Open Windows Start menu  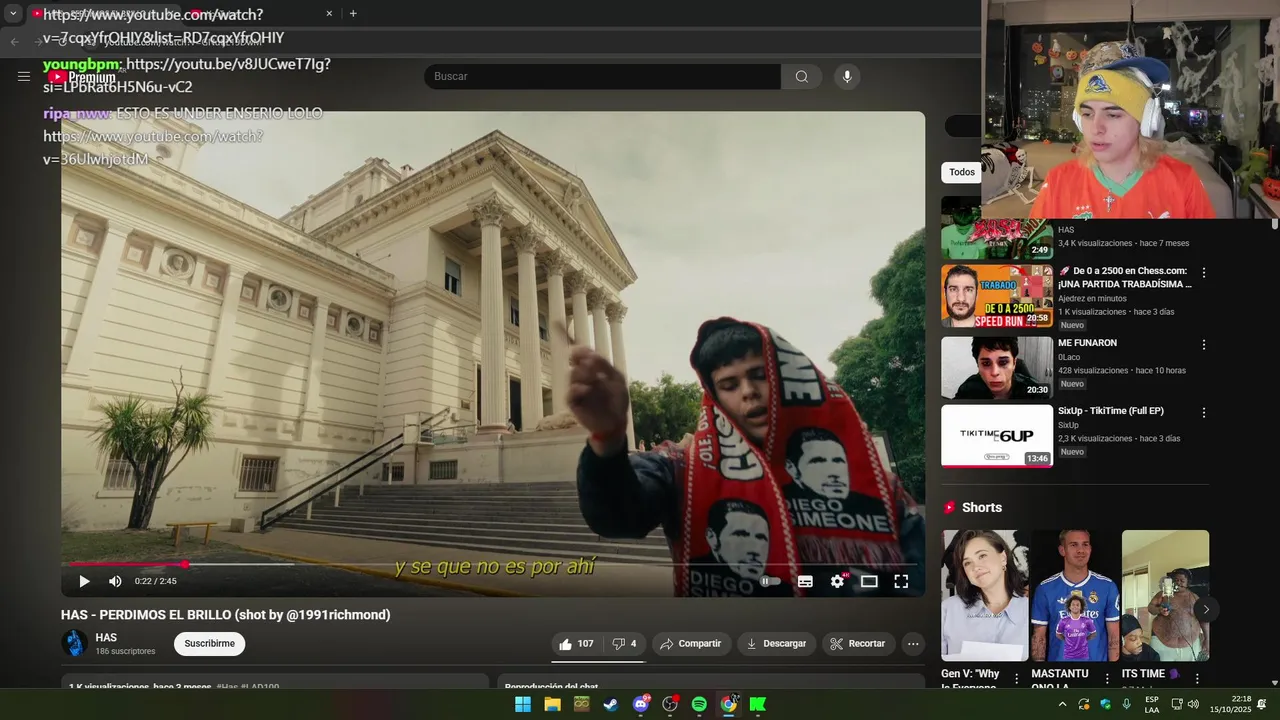[523, 704]
